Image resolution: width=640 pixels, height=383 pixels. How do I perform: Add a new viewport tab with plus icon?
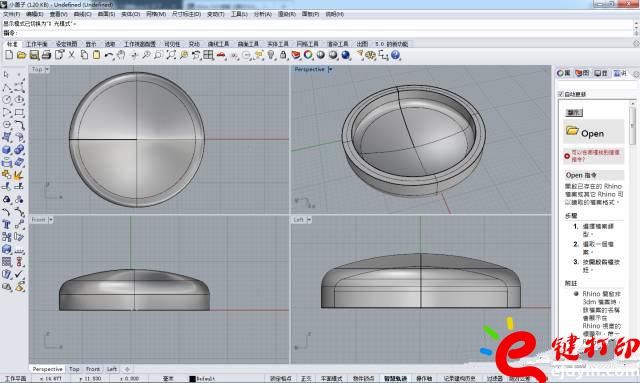[127, 369]
